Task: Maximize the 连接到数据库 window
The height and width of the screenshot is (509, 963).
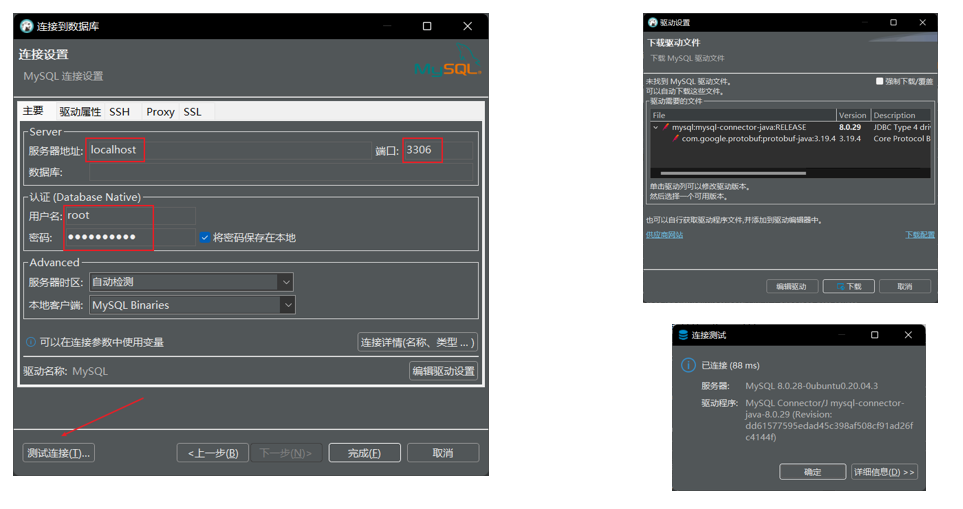Action: (x=427, y=26)
